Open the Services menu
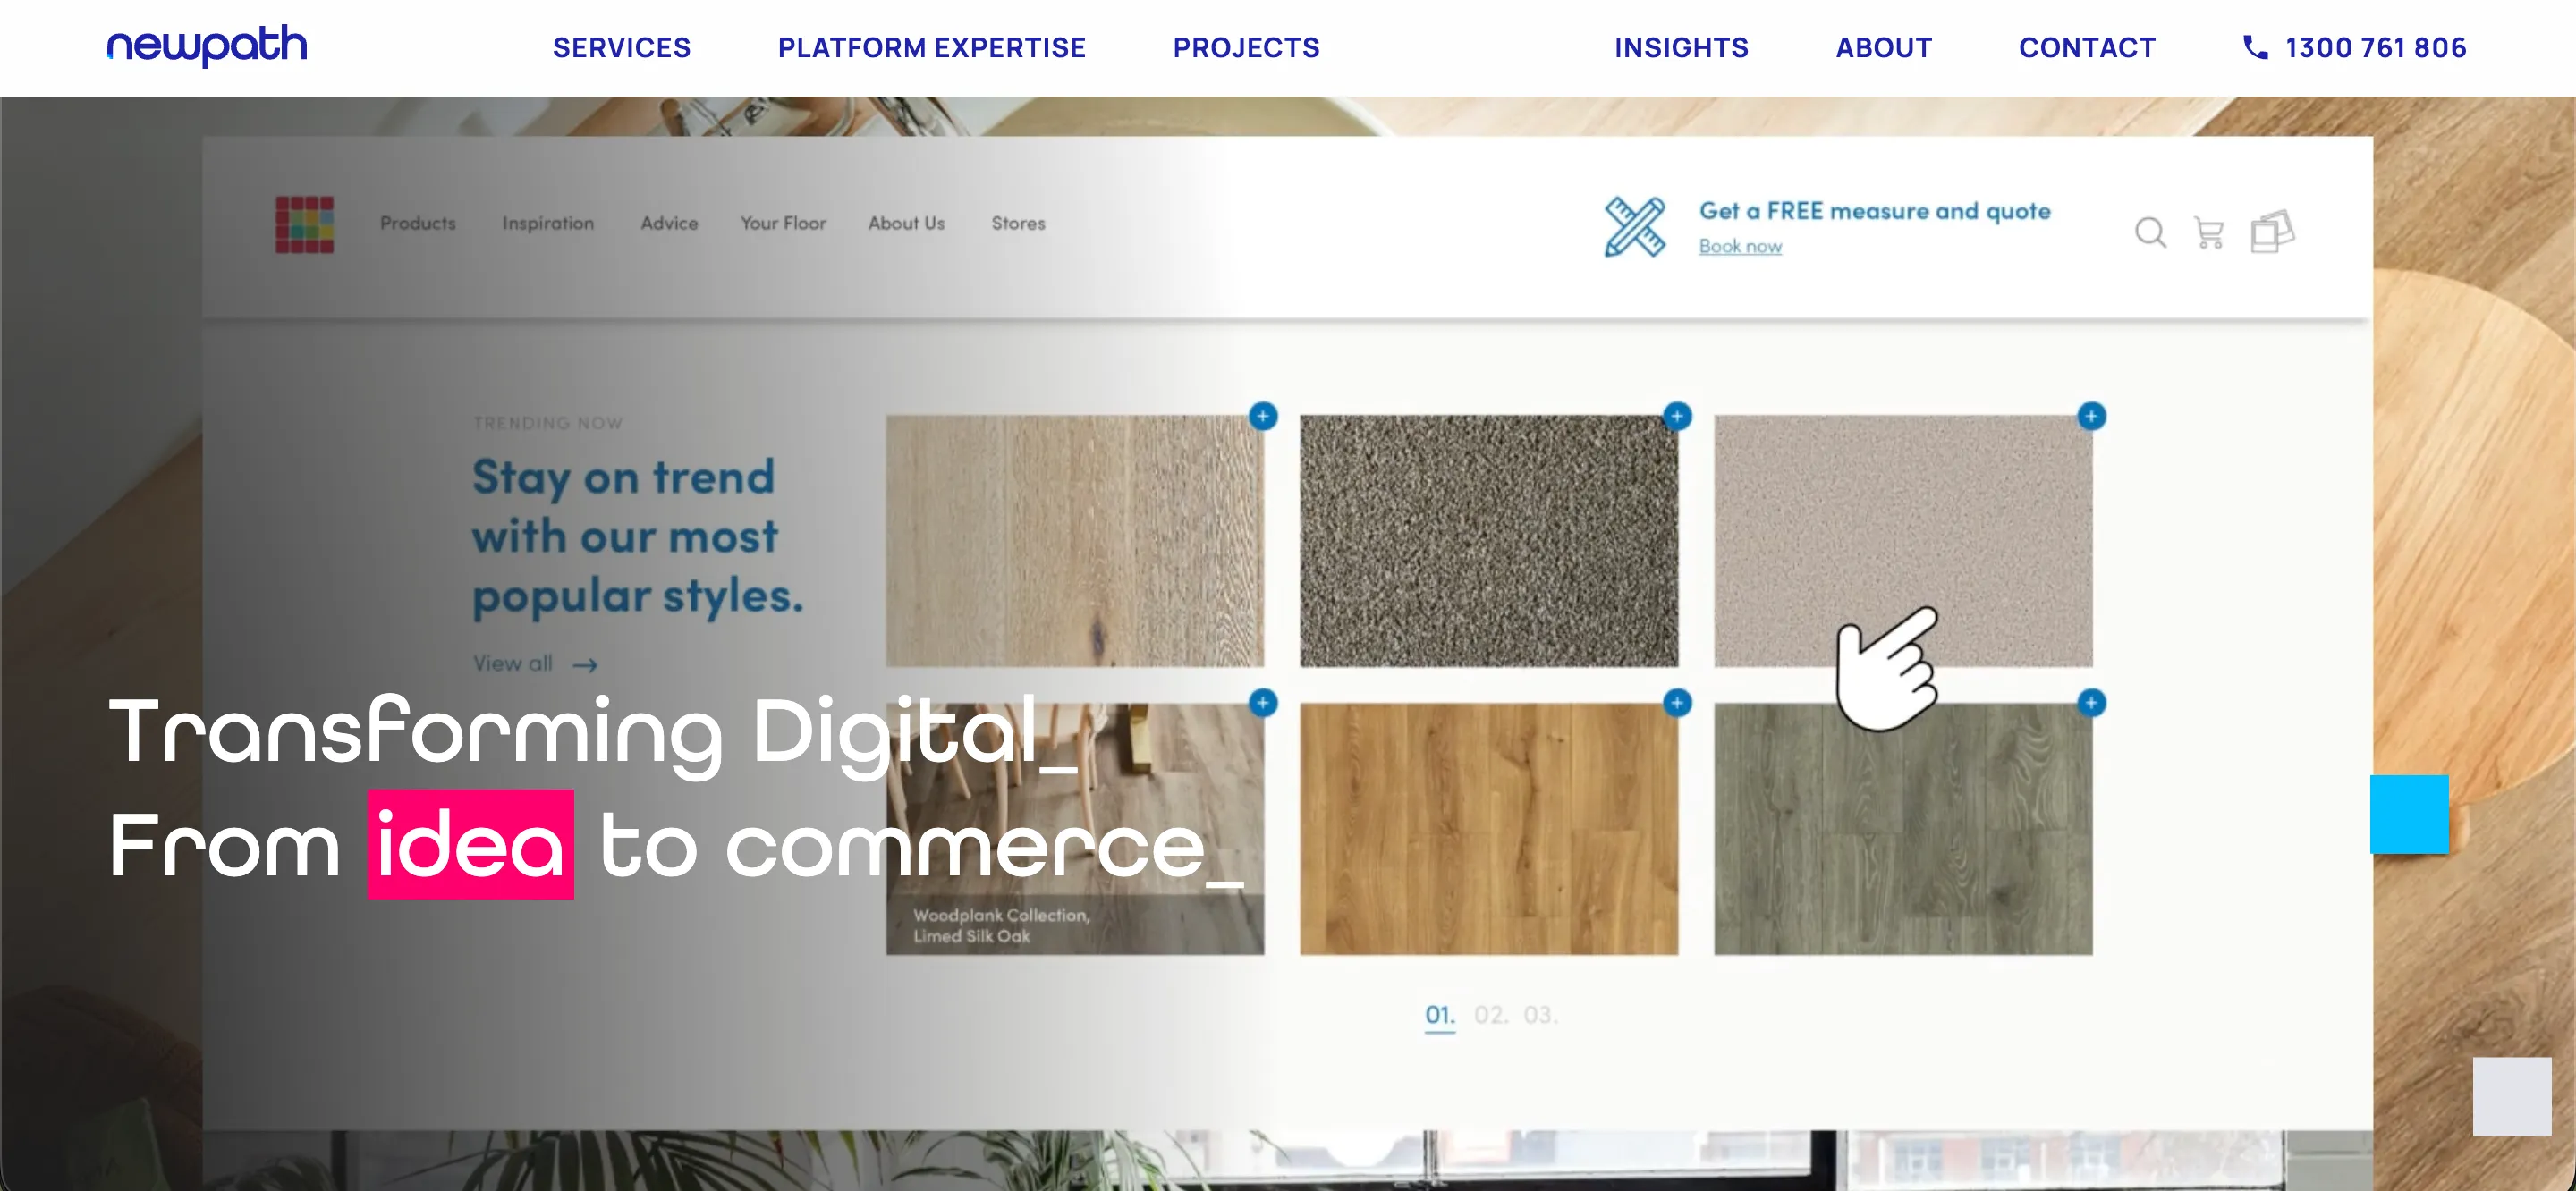 tap(622, 47)
